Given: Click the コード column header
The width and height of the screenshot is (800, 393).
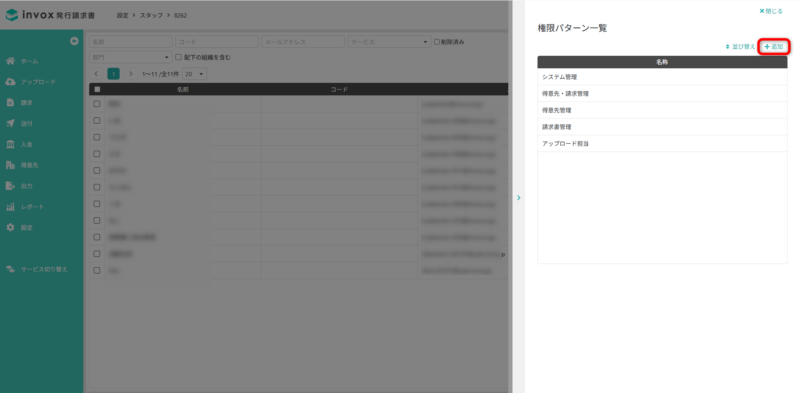Looking at the screenshot, I should 339,89.
